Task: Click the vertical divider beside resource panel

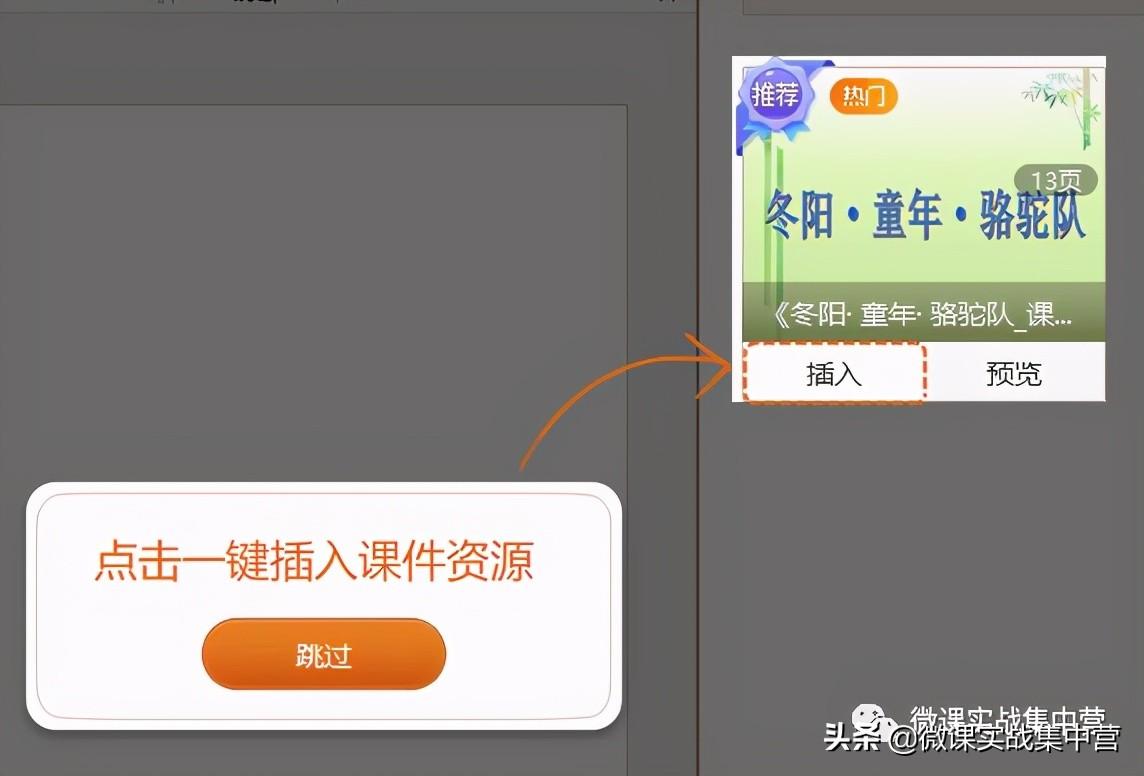Action: click(698, 388)
